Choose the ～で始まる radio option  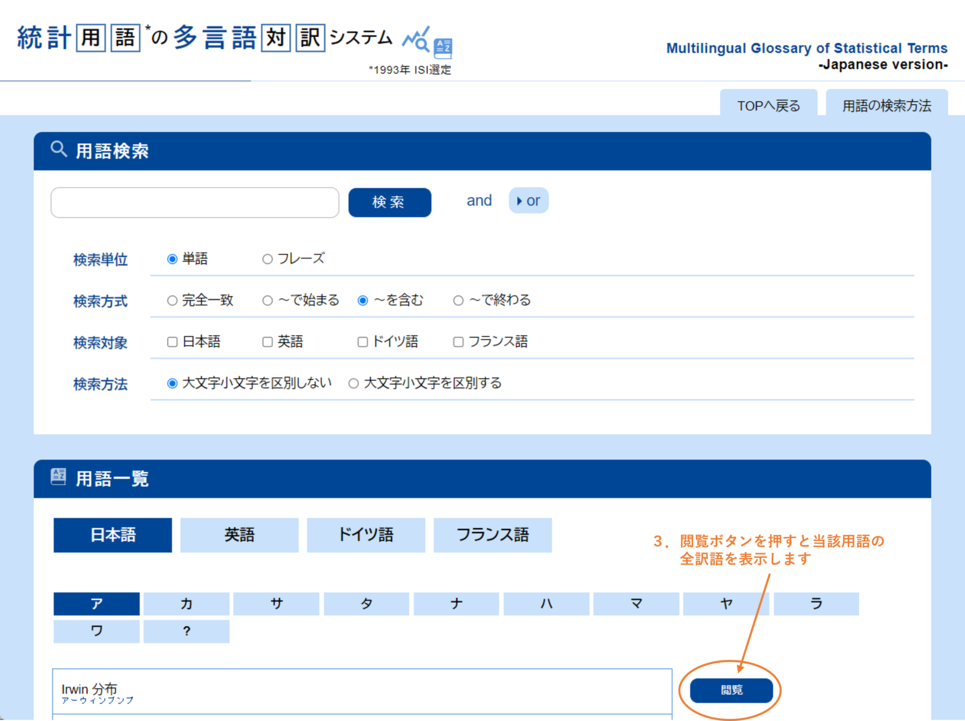pyautogui.click(x=267, y=300)
